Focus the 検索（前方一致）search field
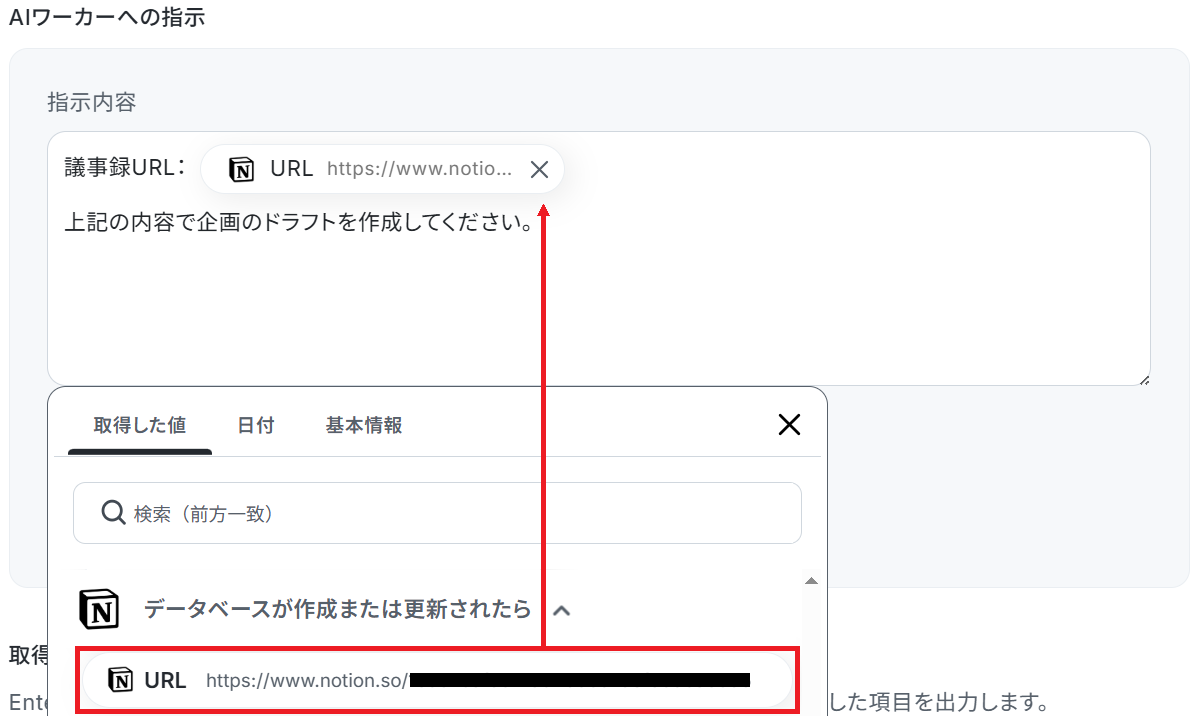 tap(437, 513)
